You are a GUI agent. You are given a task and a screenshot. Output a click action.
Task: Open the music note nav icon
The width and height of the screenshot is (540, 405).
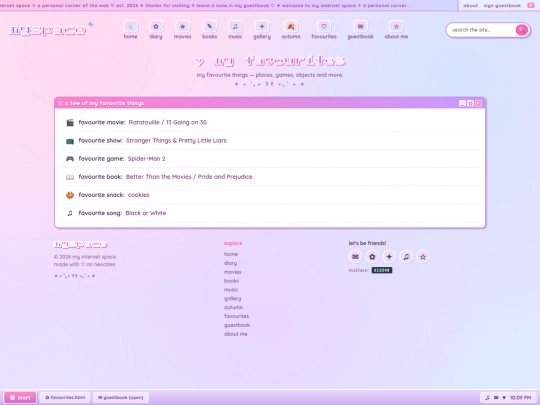point(235,27)
